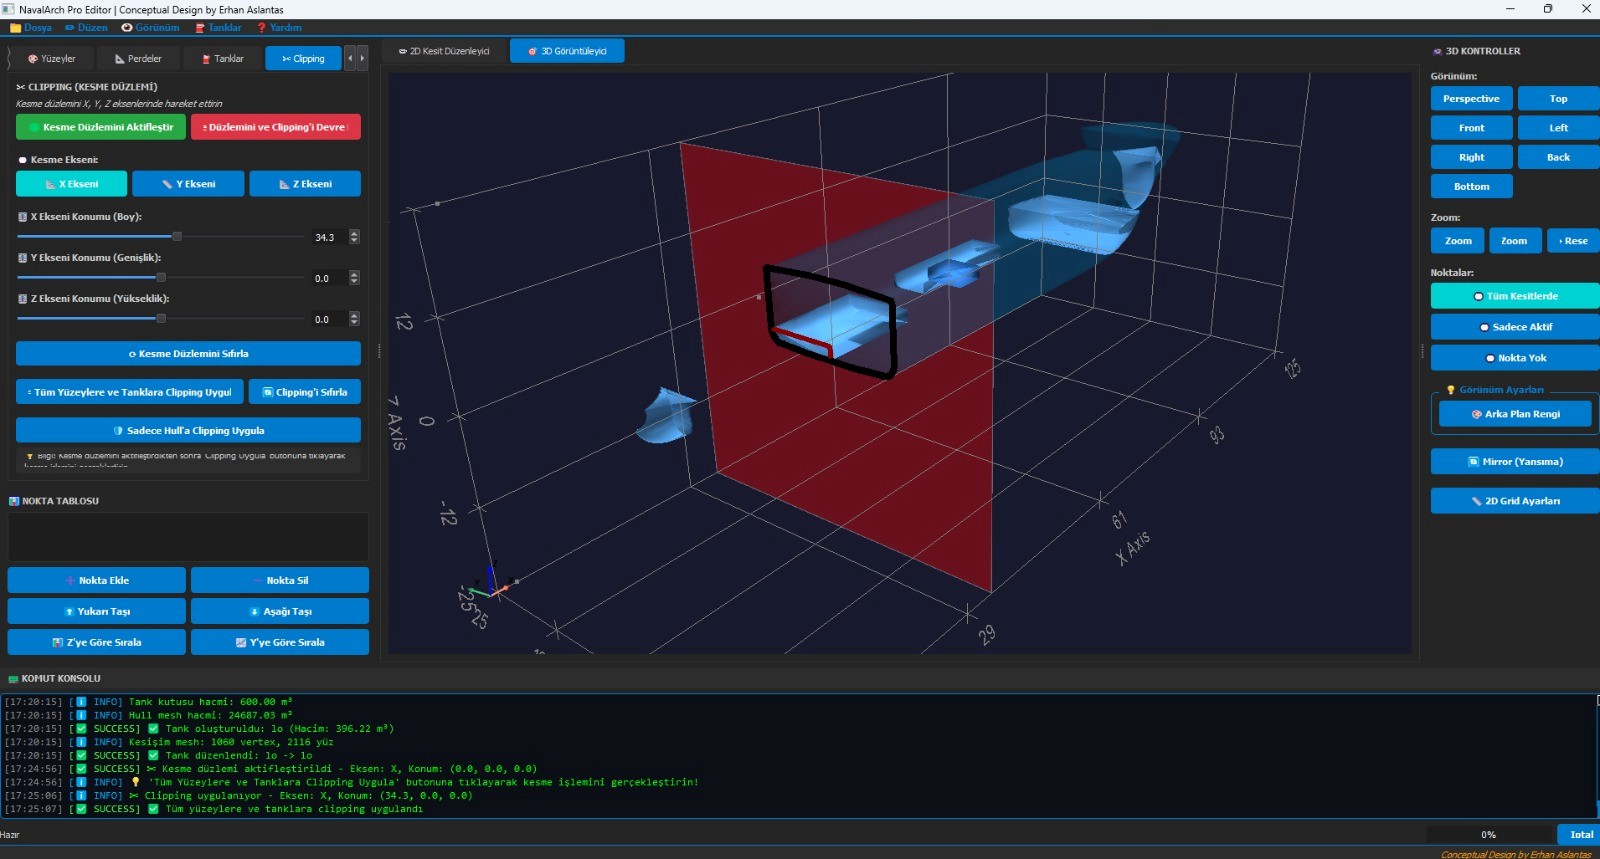This screenshot has height=859, width=1600.
Task: Select the Clipping tab
Action: click(x=303, y=59)
